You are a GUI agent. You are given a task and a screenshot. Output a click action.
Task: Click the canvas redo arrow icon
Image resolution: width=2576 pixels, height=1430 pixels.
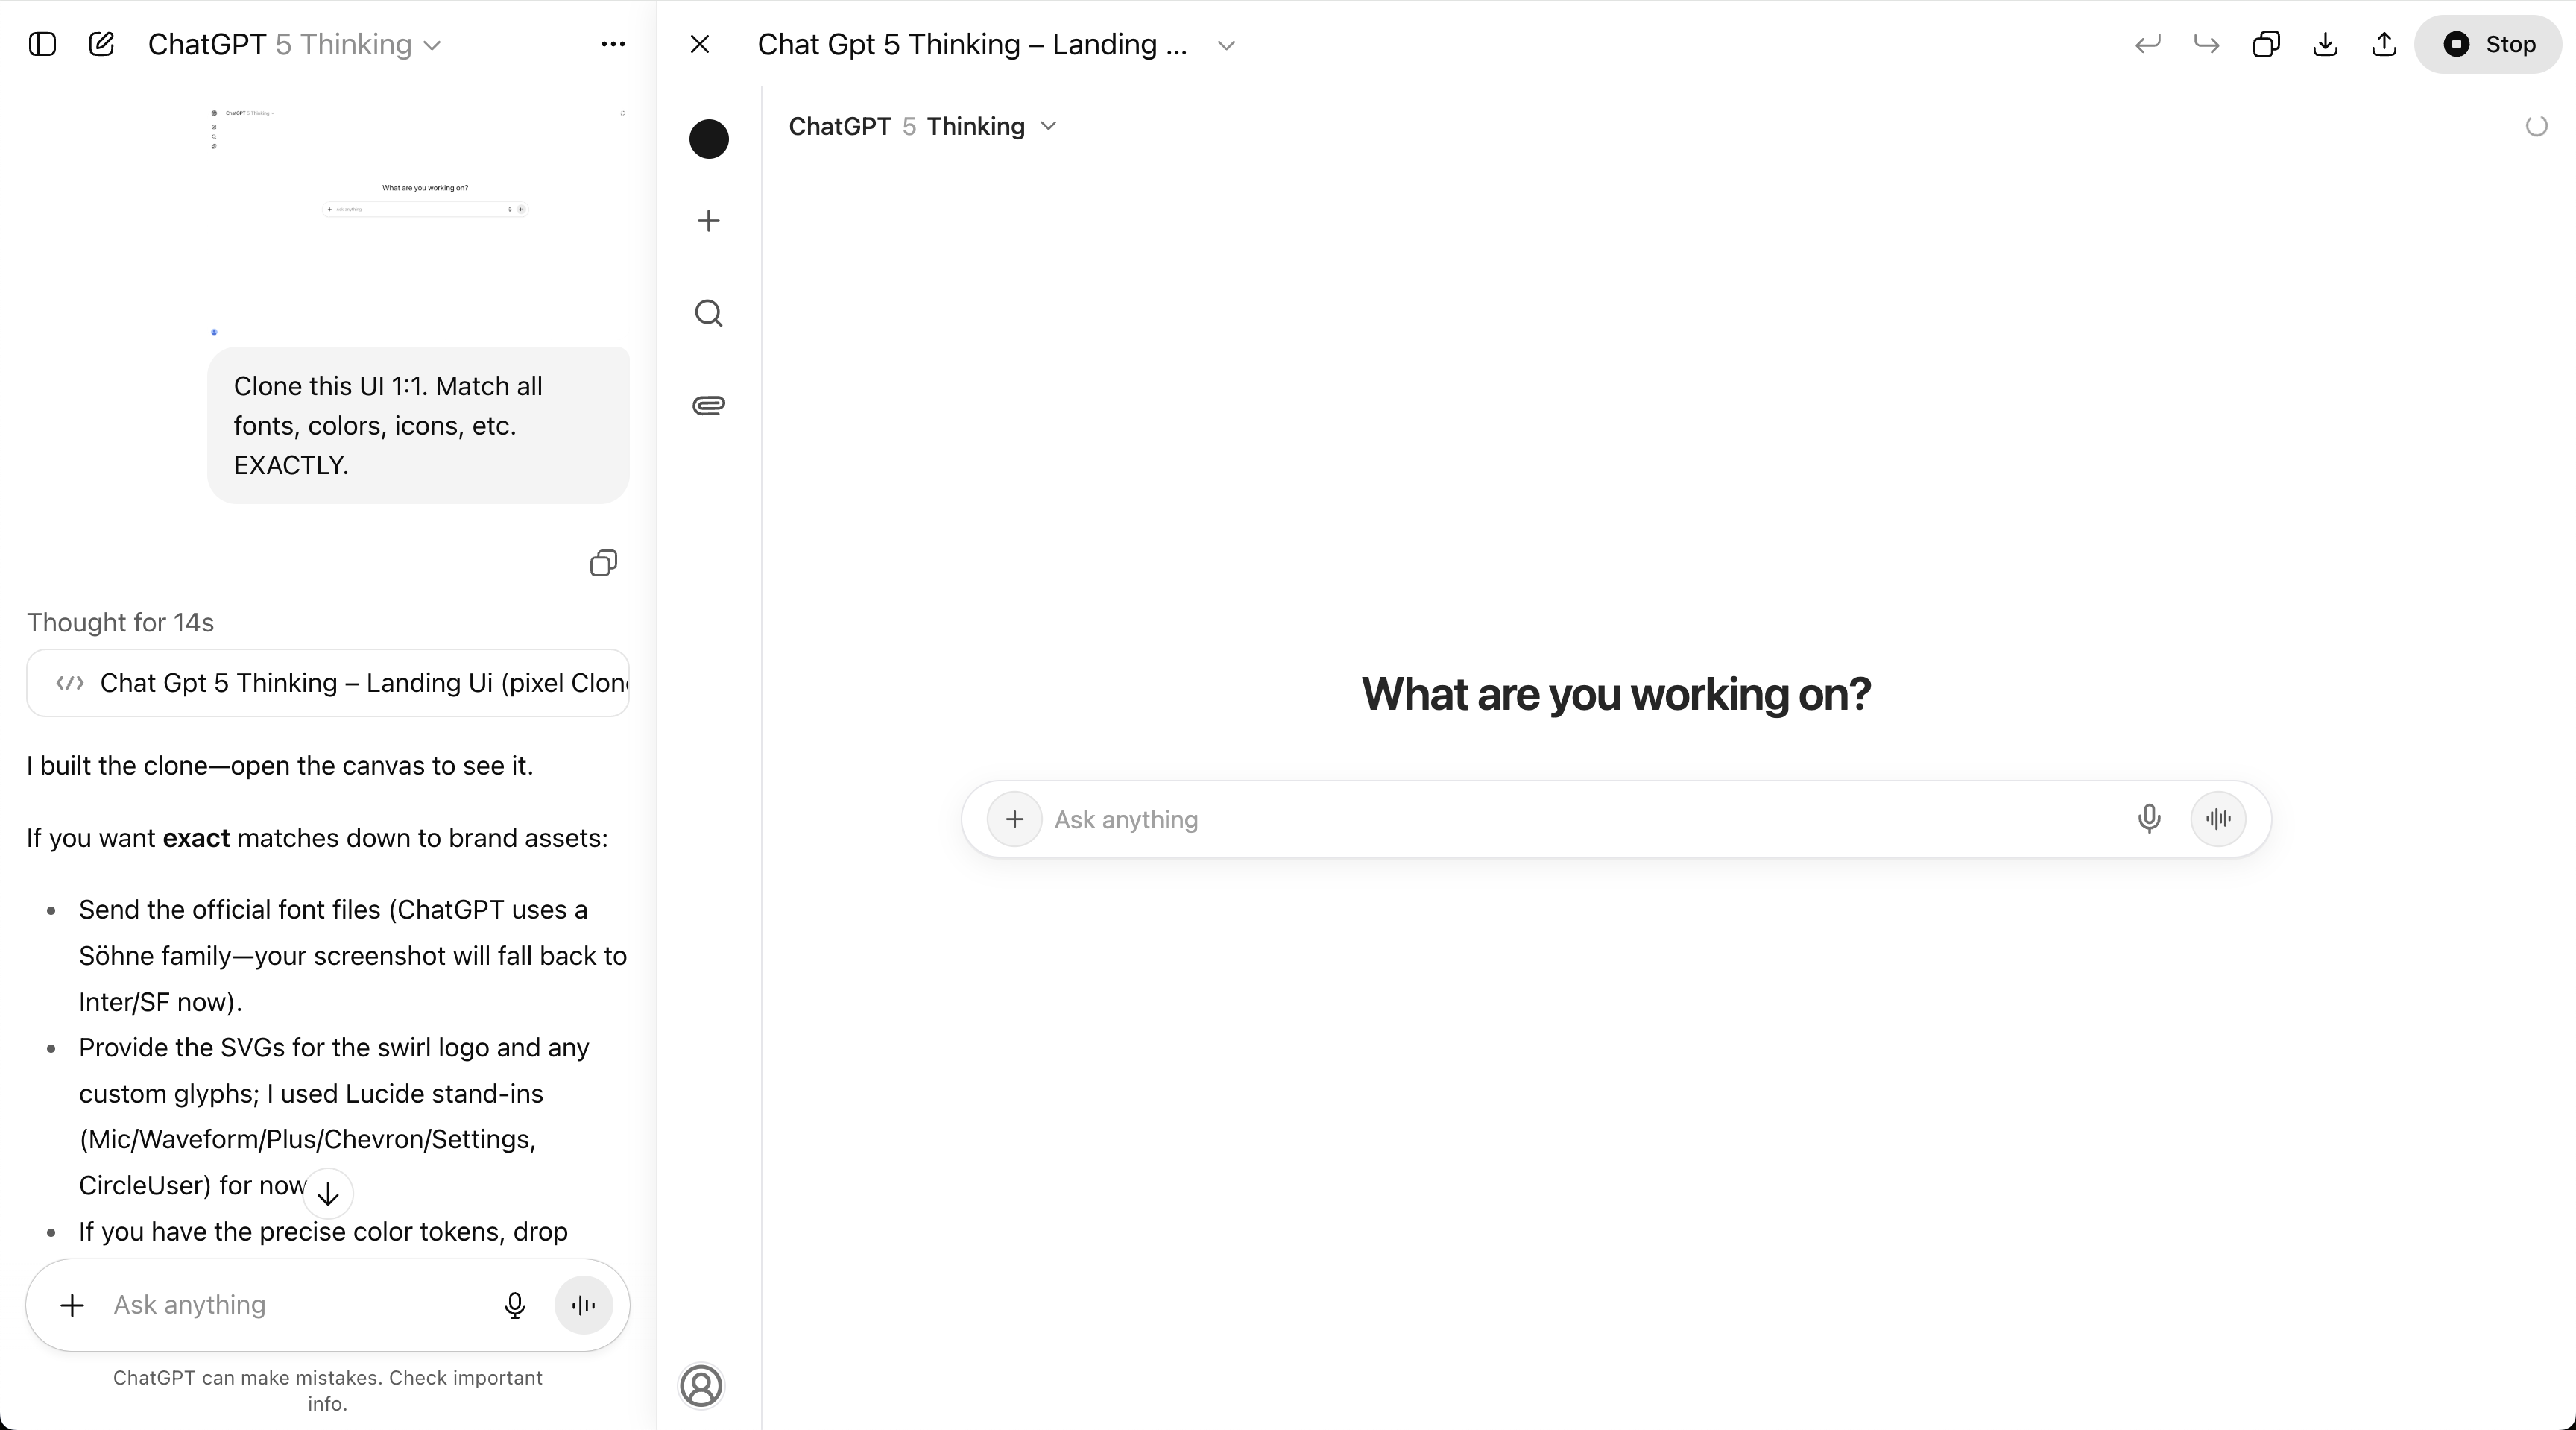(x=2206, y=44)
